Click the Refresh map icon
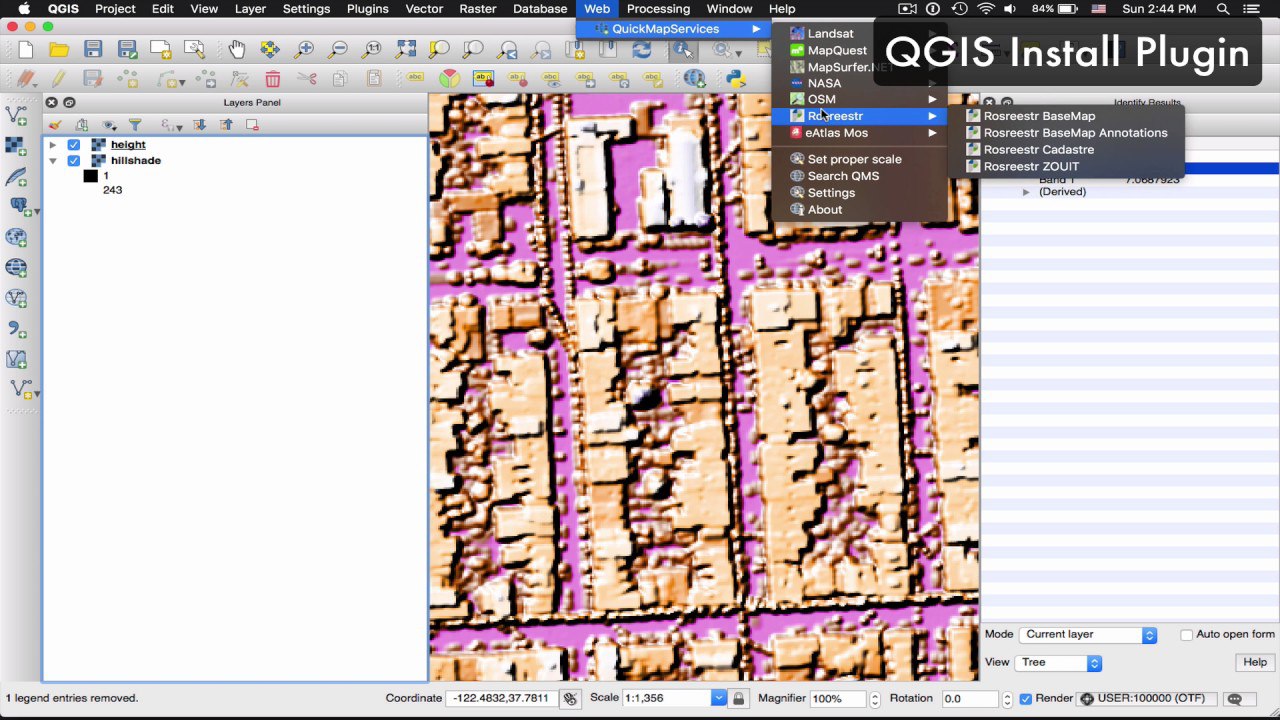The image size is (1280, 720). 642,49
